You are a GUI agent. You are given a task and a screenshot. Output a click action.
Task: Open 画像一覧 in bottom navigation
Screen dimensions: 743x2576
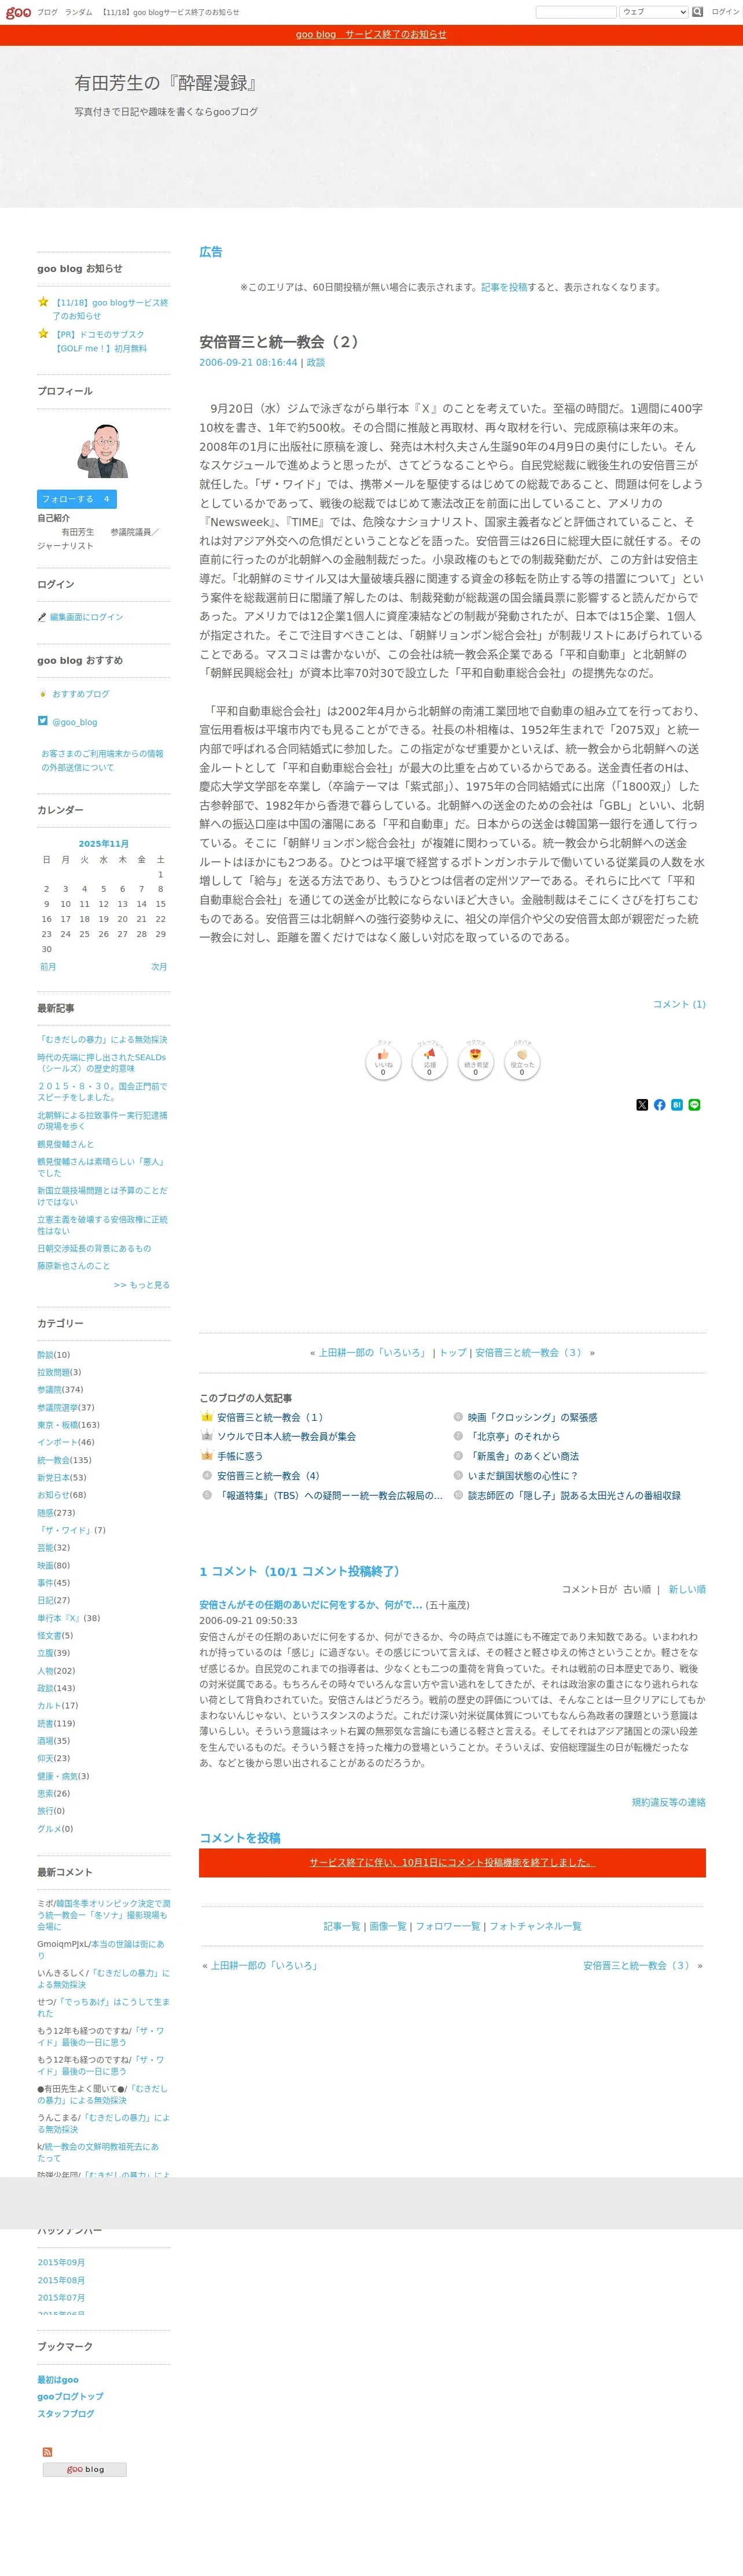click(x=388, y=1926)
